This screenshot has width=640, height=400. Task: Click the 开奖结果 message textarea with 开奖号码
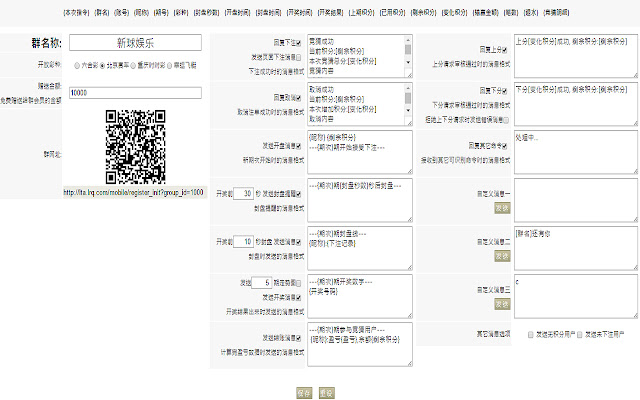[360, 296]
